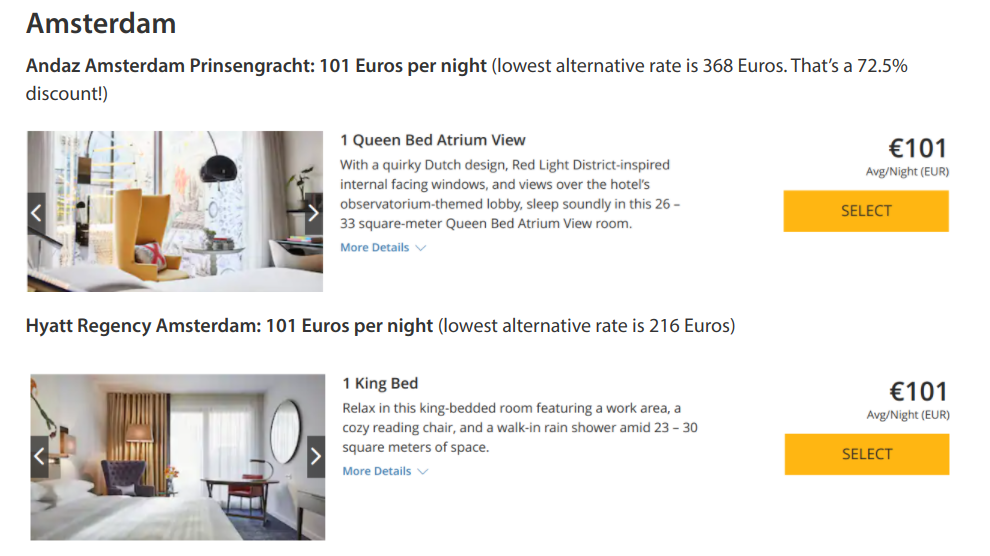Select the 1 Queen Bed Atrium View room

(x=865, y=211)
